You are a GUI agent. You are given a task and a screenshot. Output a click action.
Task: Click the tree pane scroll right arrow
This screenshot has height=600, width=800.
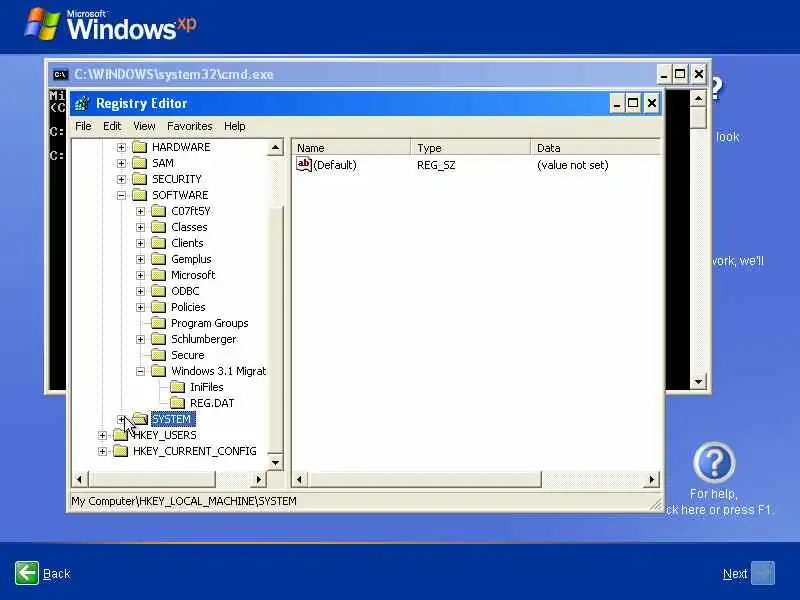click(259, 479)
